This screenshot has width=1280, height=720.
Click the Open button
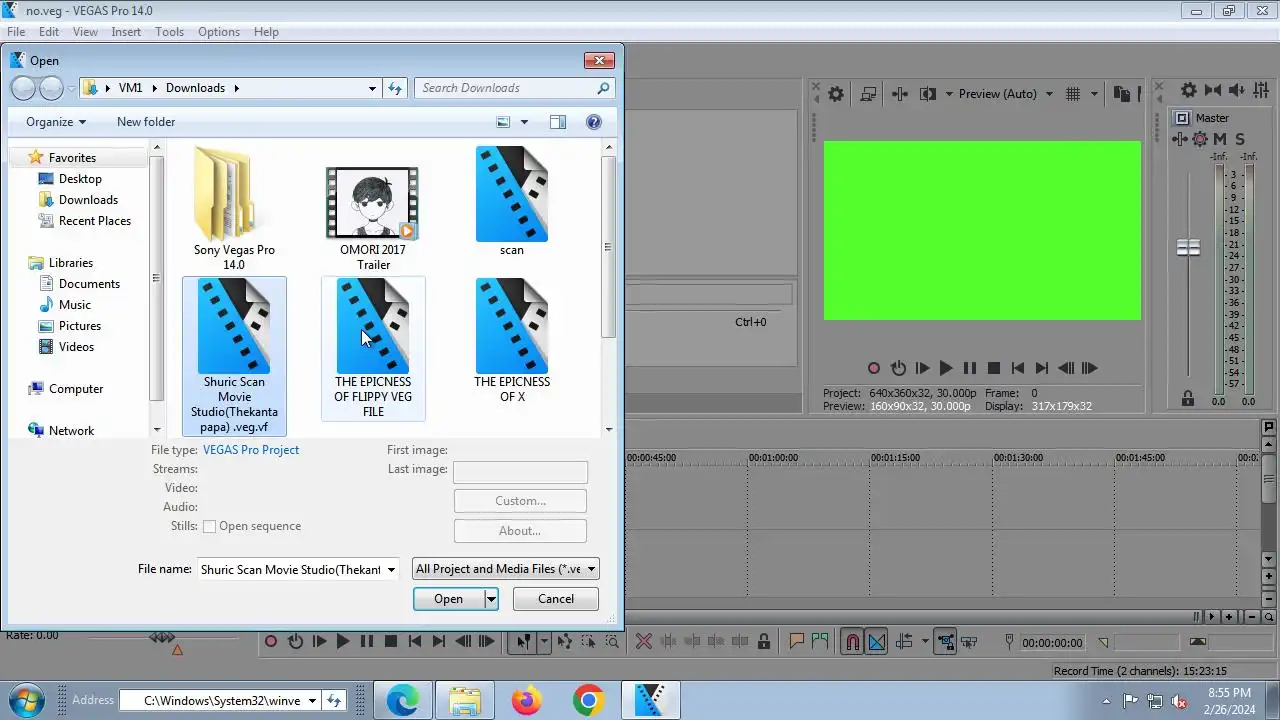448,599
